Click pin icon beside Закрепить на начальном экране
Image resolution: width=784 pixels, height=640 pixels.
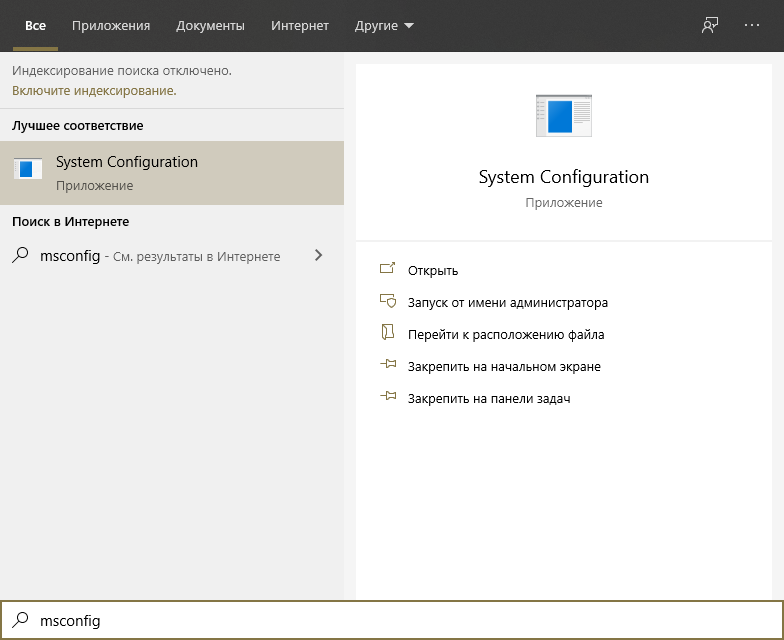pos(388,364)
